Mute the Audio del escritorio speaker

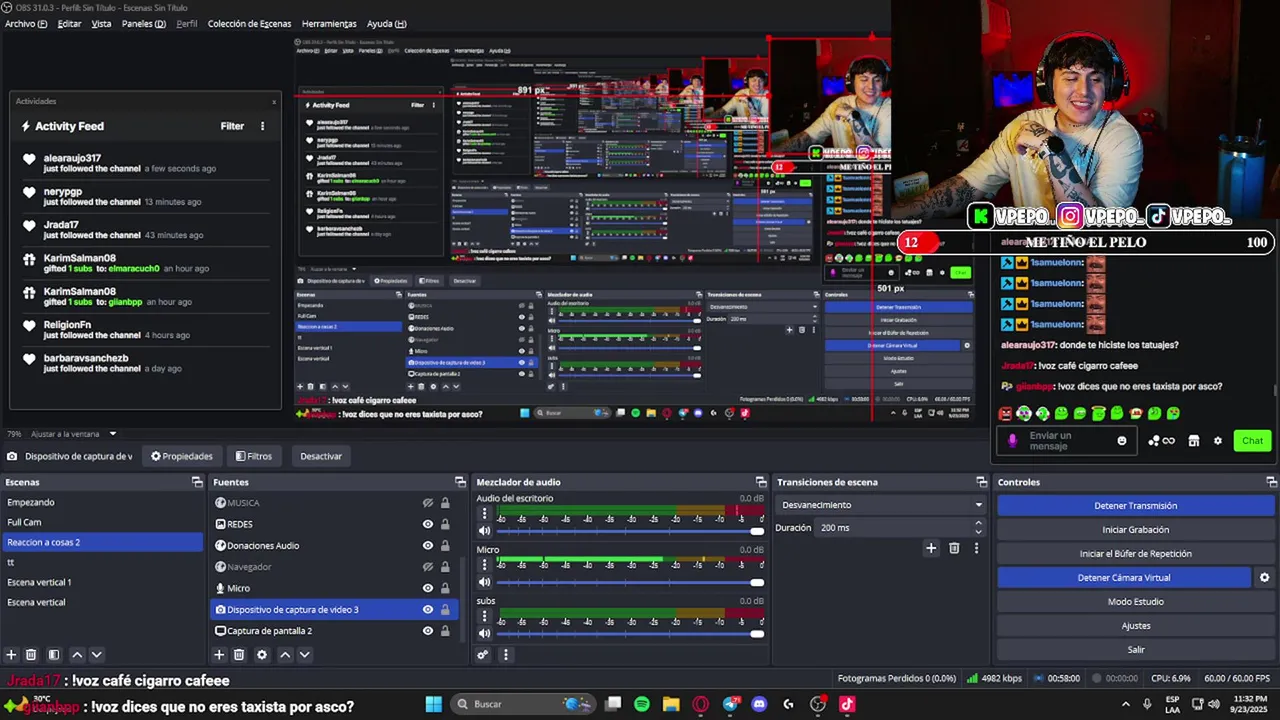(484, 531)
